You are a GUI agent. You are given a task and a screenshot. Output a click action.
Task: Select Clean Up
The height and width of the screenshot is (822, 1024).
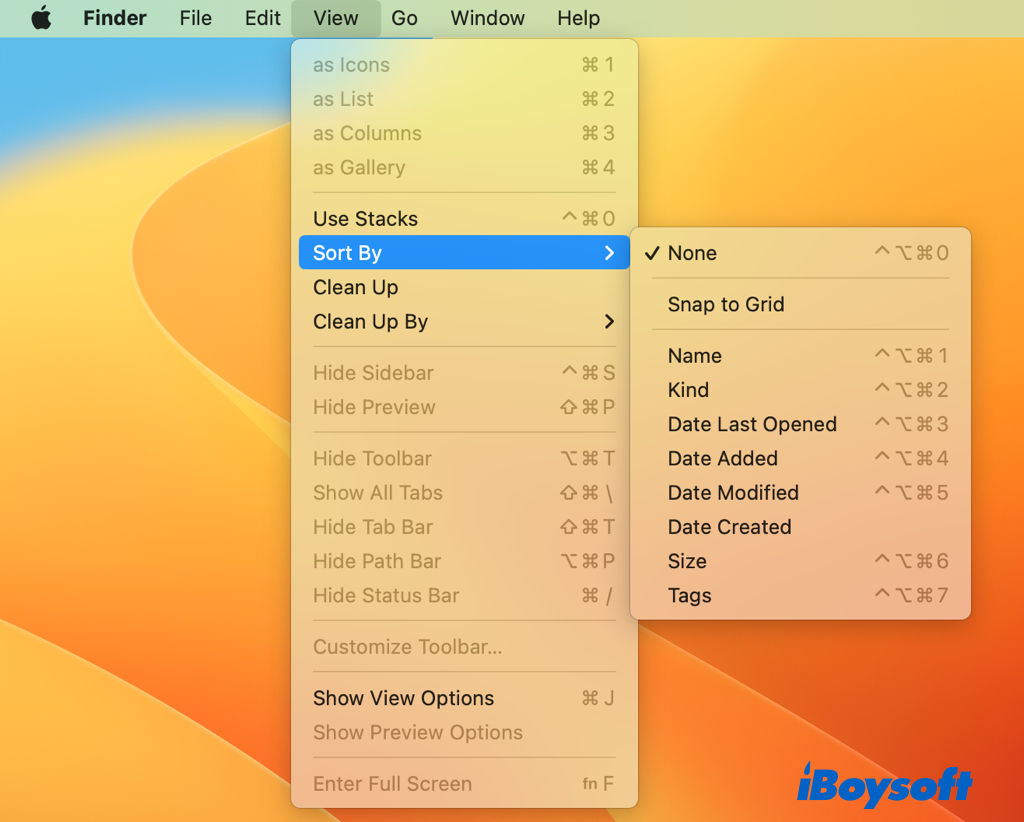pos(355,287)
